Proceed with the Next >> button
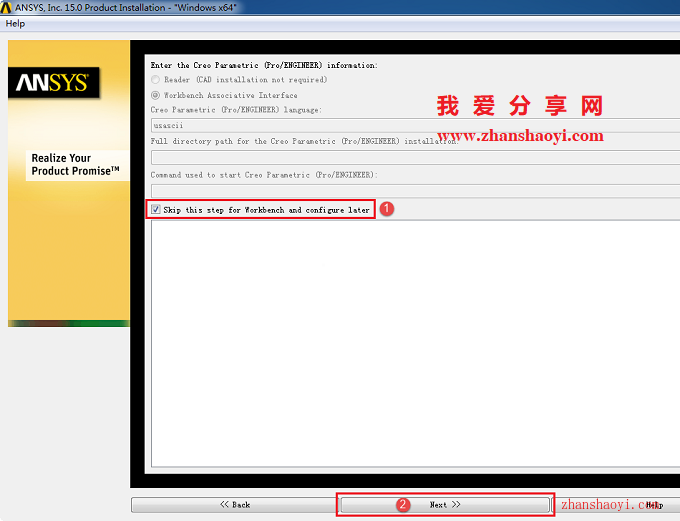The image size is (680, 521). coord(445,505)
